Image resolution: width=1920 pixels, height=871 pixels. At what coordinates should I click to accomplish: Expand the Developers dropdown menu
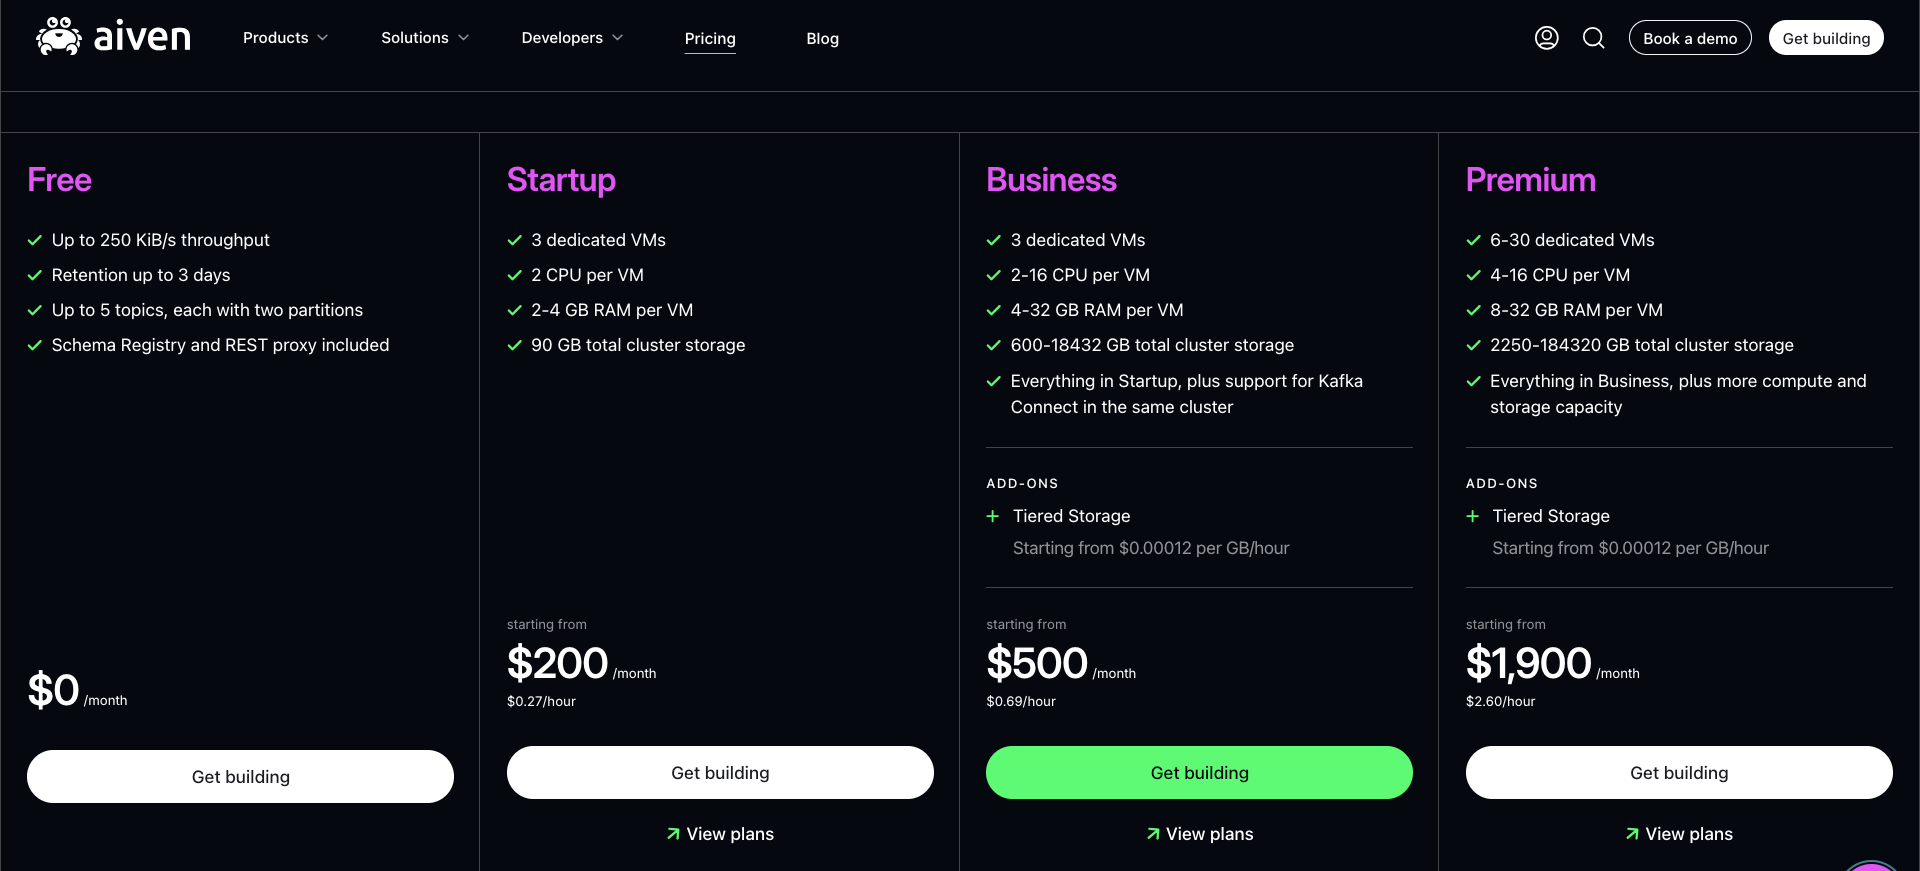pyautogui.click(x=572, y=38)
